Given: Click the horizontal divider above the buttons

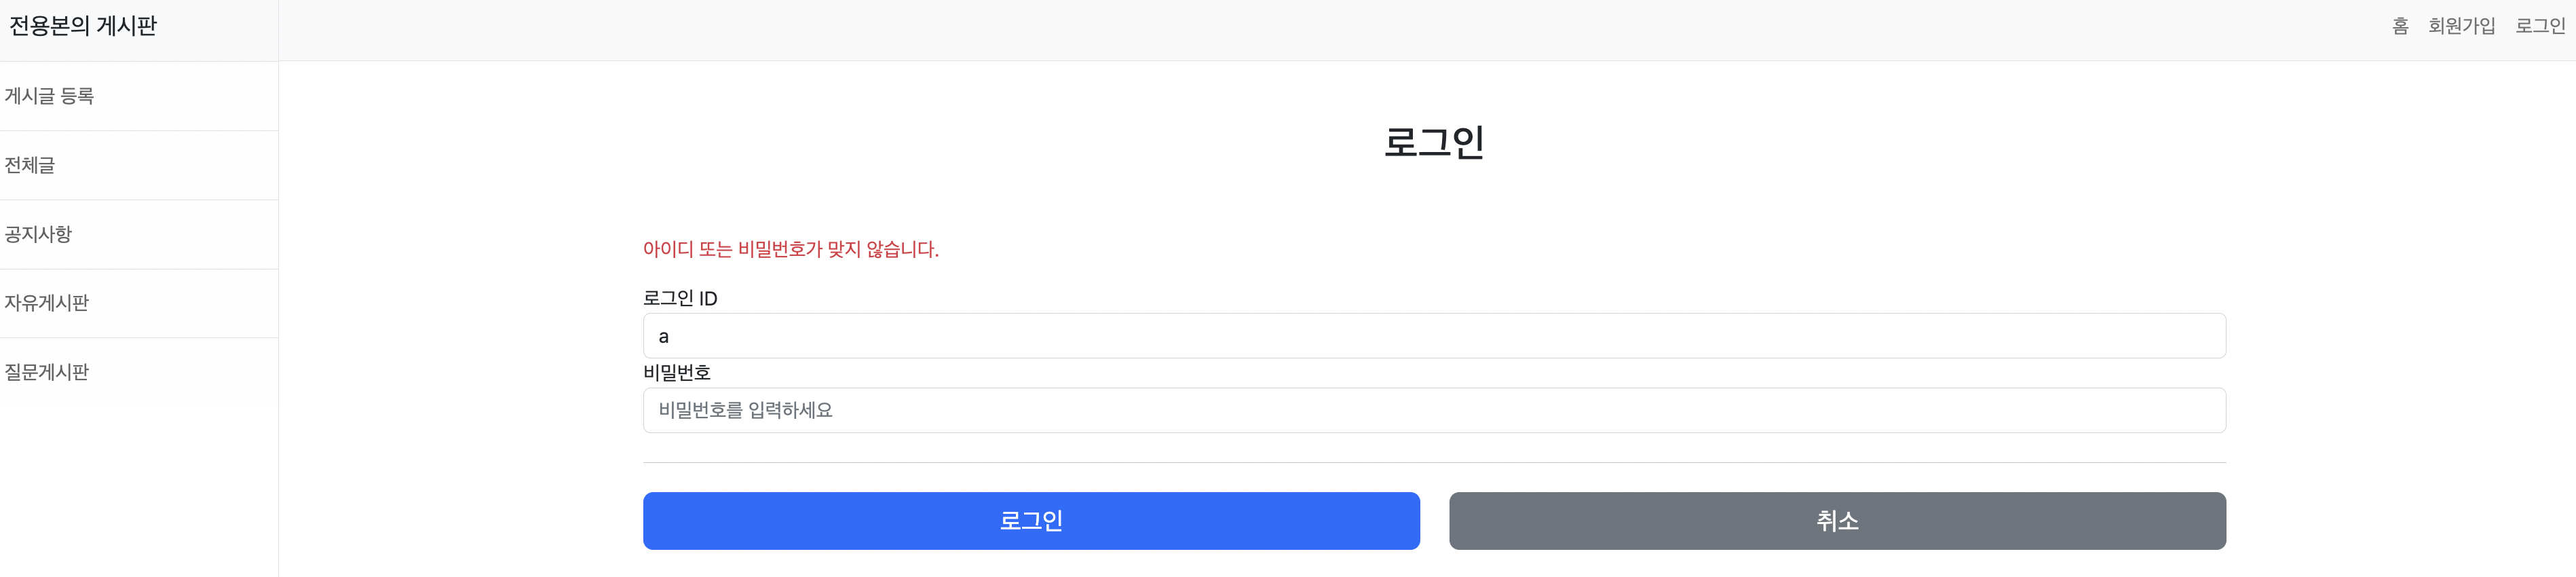Looking at the screenshot, I should (x=1434, y=462).
